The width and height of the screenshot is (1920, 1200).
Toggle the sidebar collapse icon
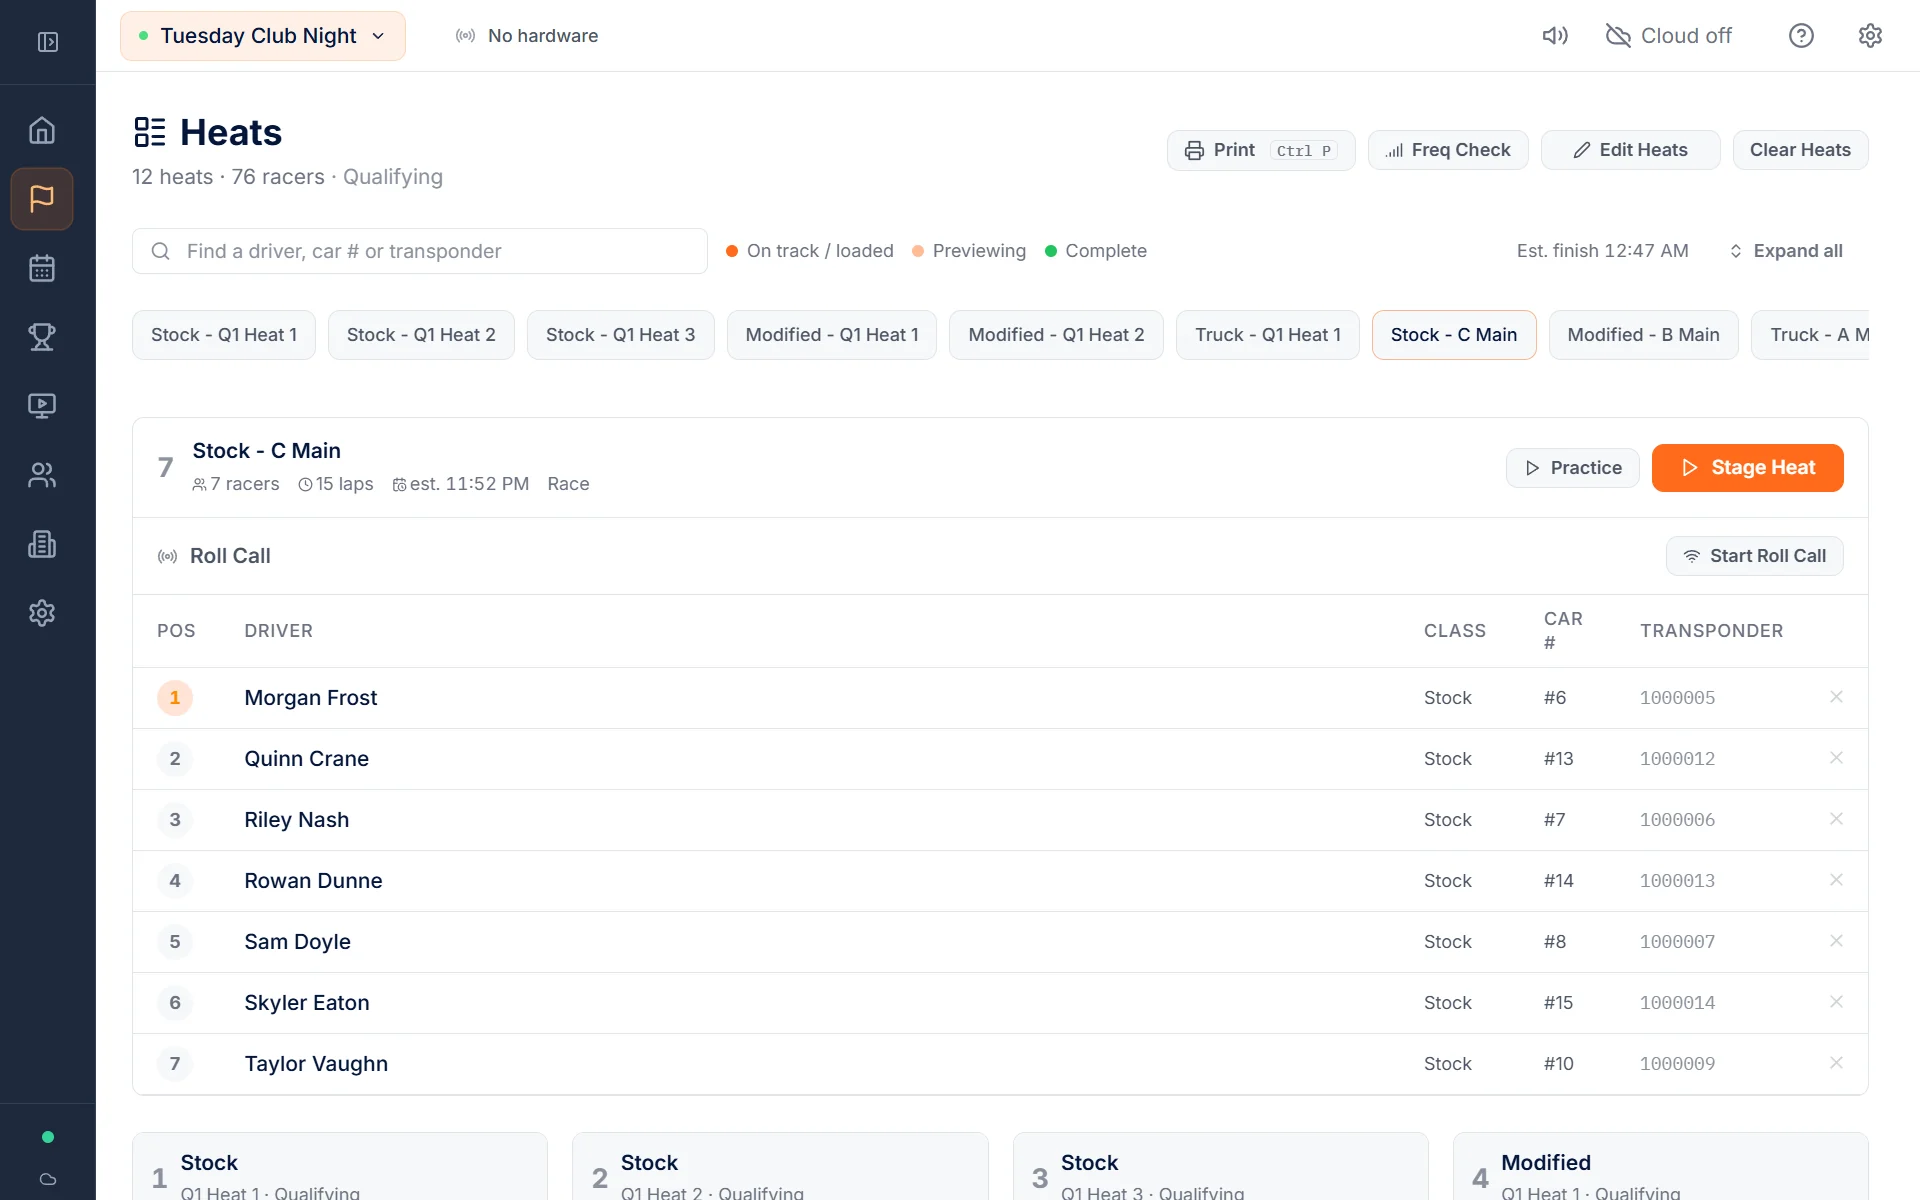tap(47, 42)
